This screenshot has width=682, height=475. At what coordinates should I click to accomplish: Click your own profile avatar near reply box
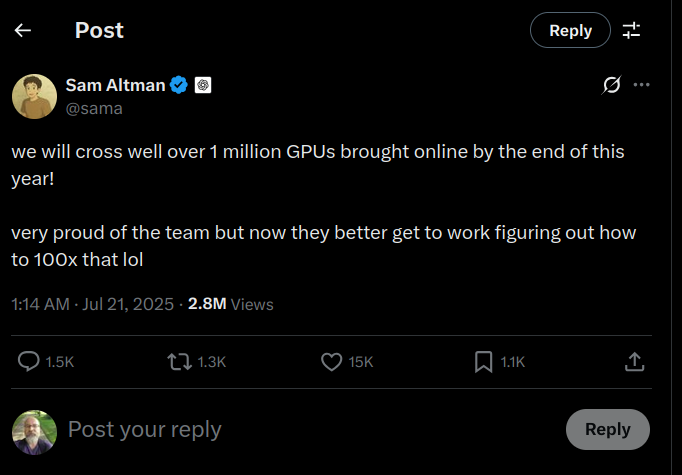pos(34,432)
